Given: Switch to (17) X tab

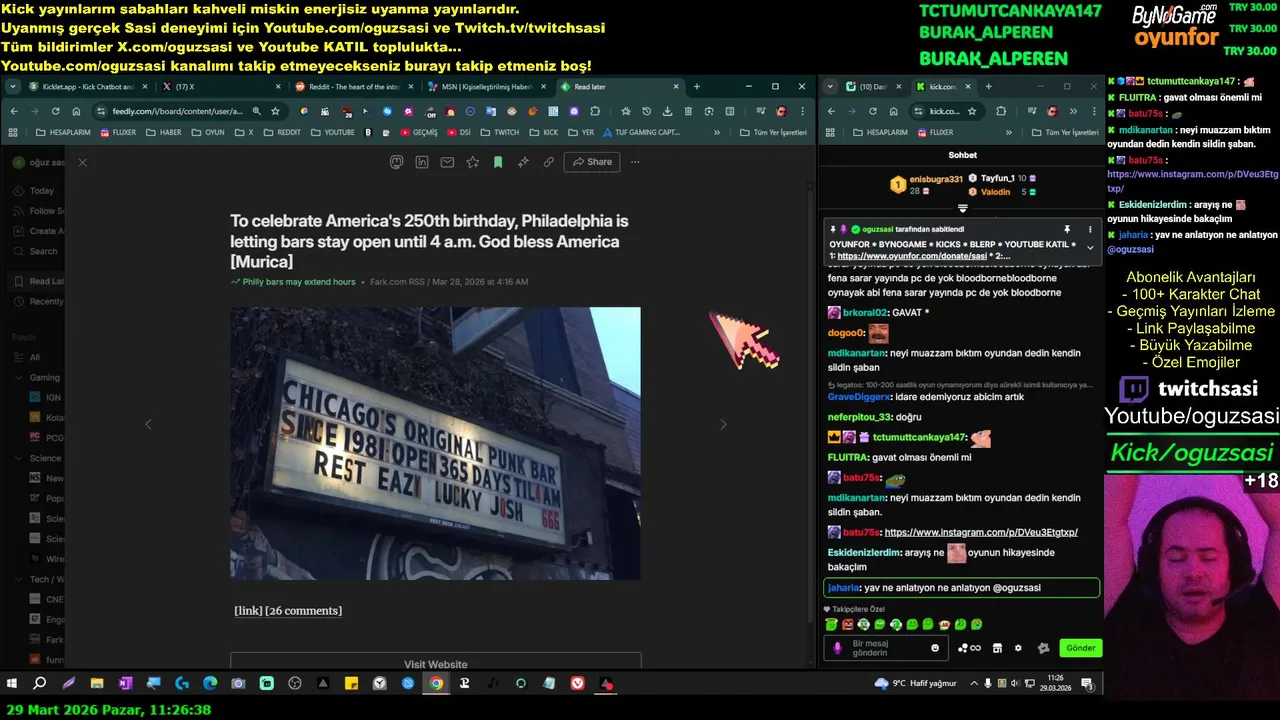Looking at the screenshot, I should 220,87.
